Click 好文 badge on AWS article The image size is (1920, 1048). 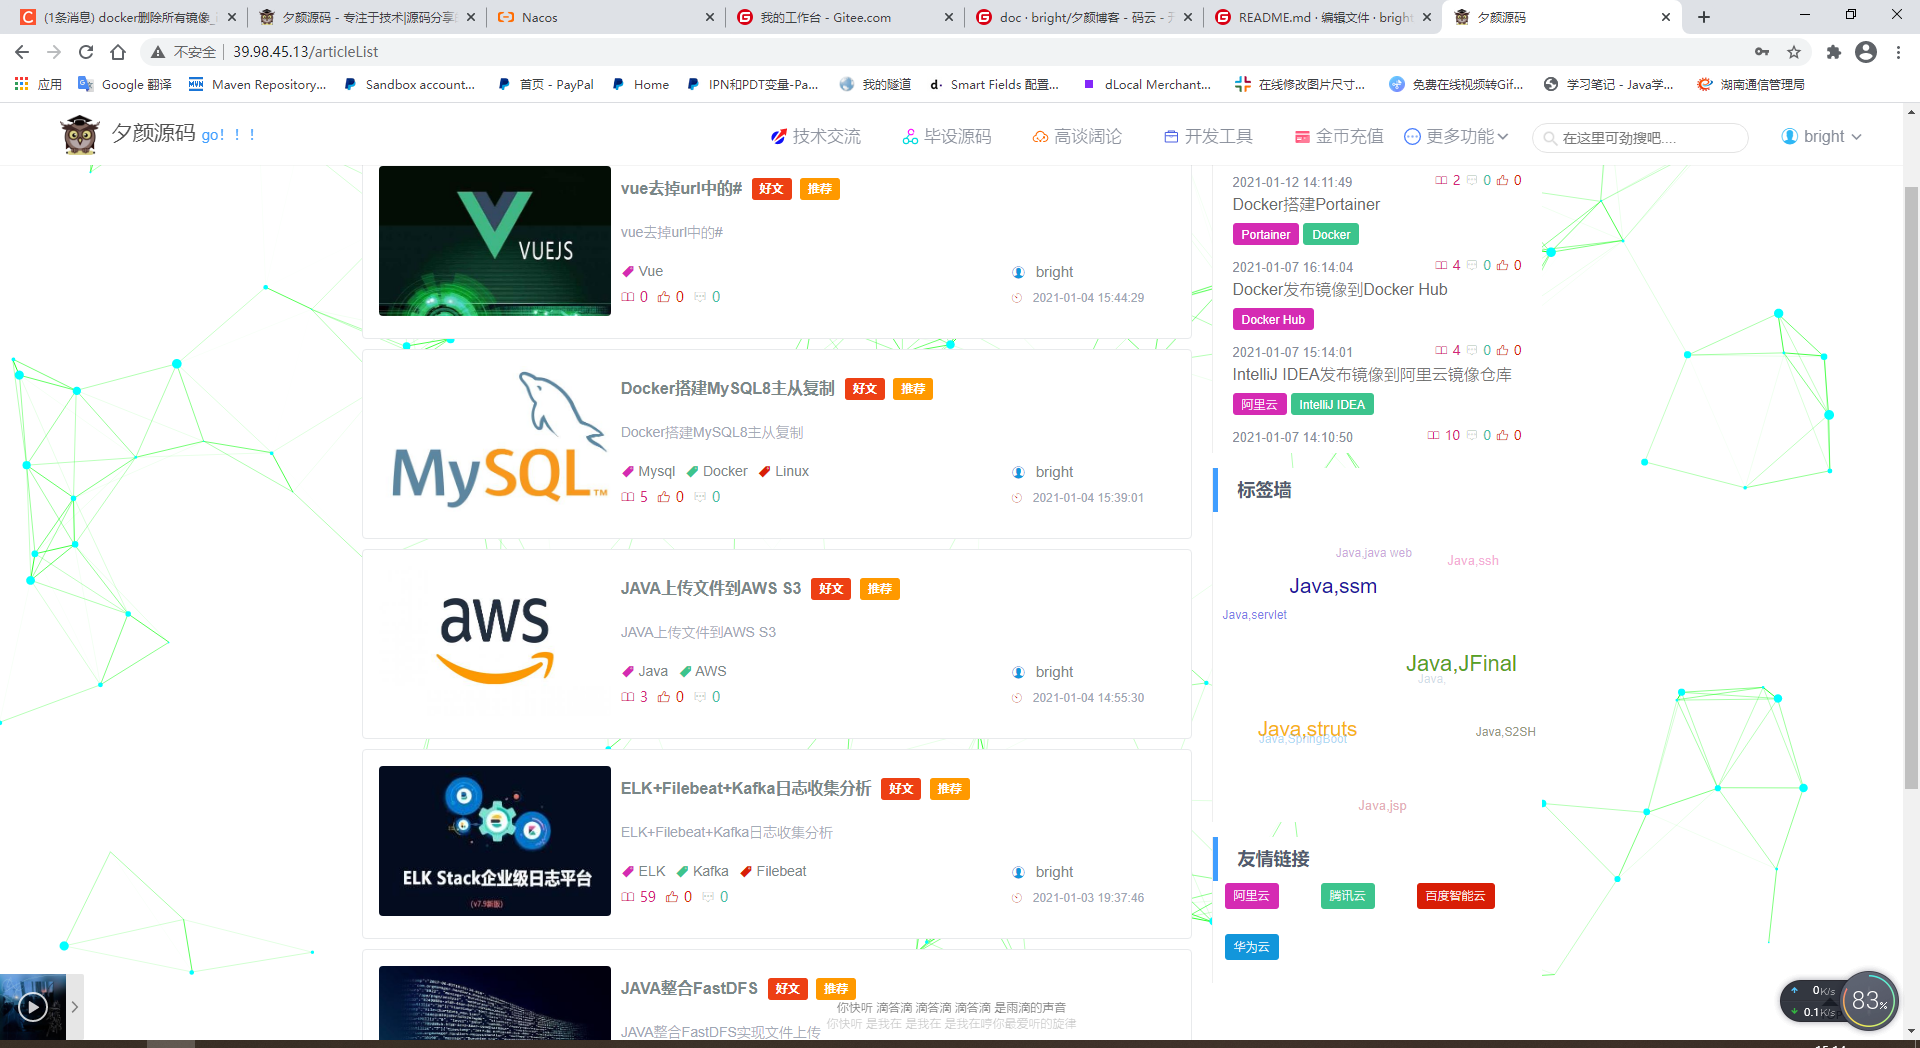coord(831,589)
